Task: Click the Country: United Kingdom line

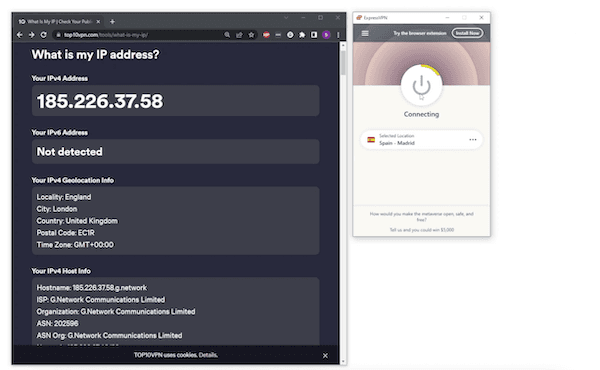Action: [77, 221]
